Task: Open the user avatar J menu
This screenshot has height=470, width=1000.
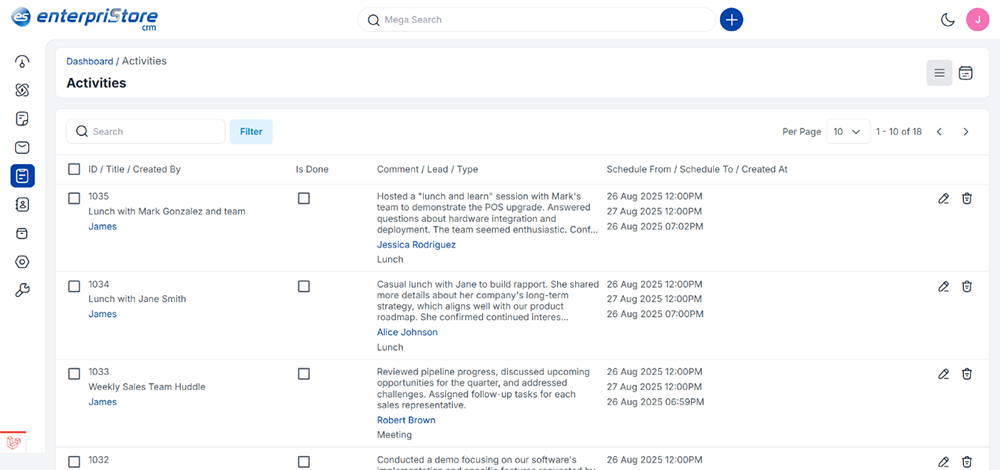Action: click(978, 20)
